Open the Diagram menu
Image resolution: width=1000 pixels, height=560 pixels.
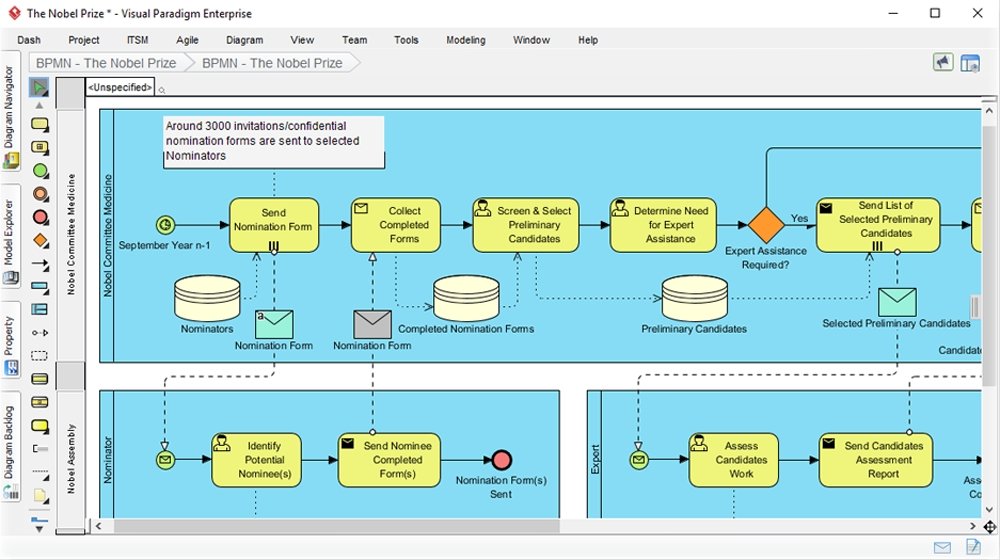click(x=244, y=40)
